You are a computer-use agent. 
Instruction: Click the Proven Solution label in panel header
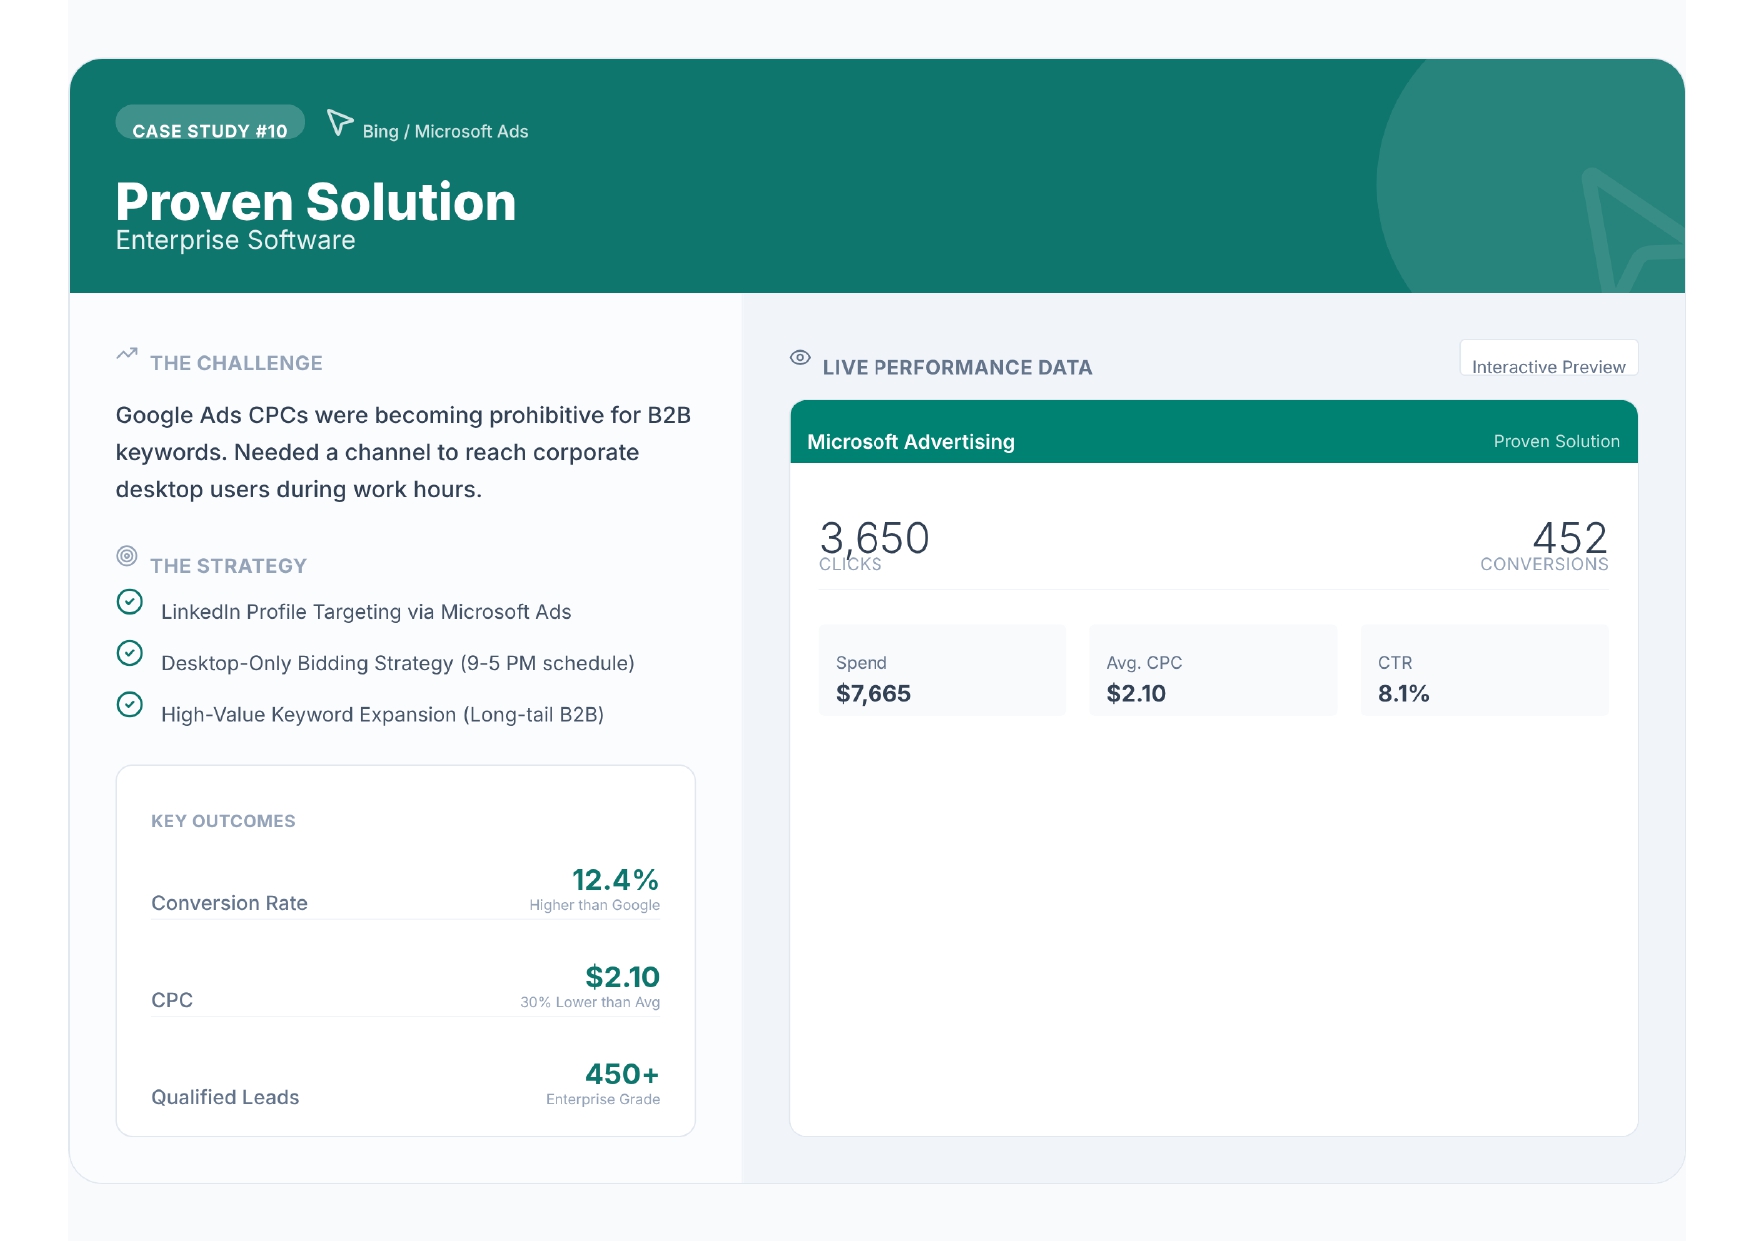click(1556, 441)
